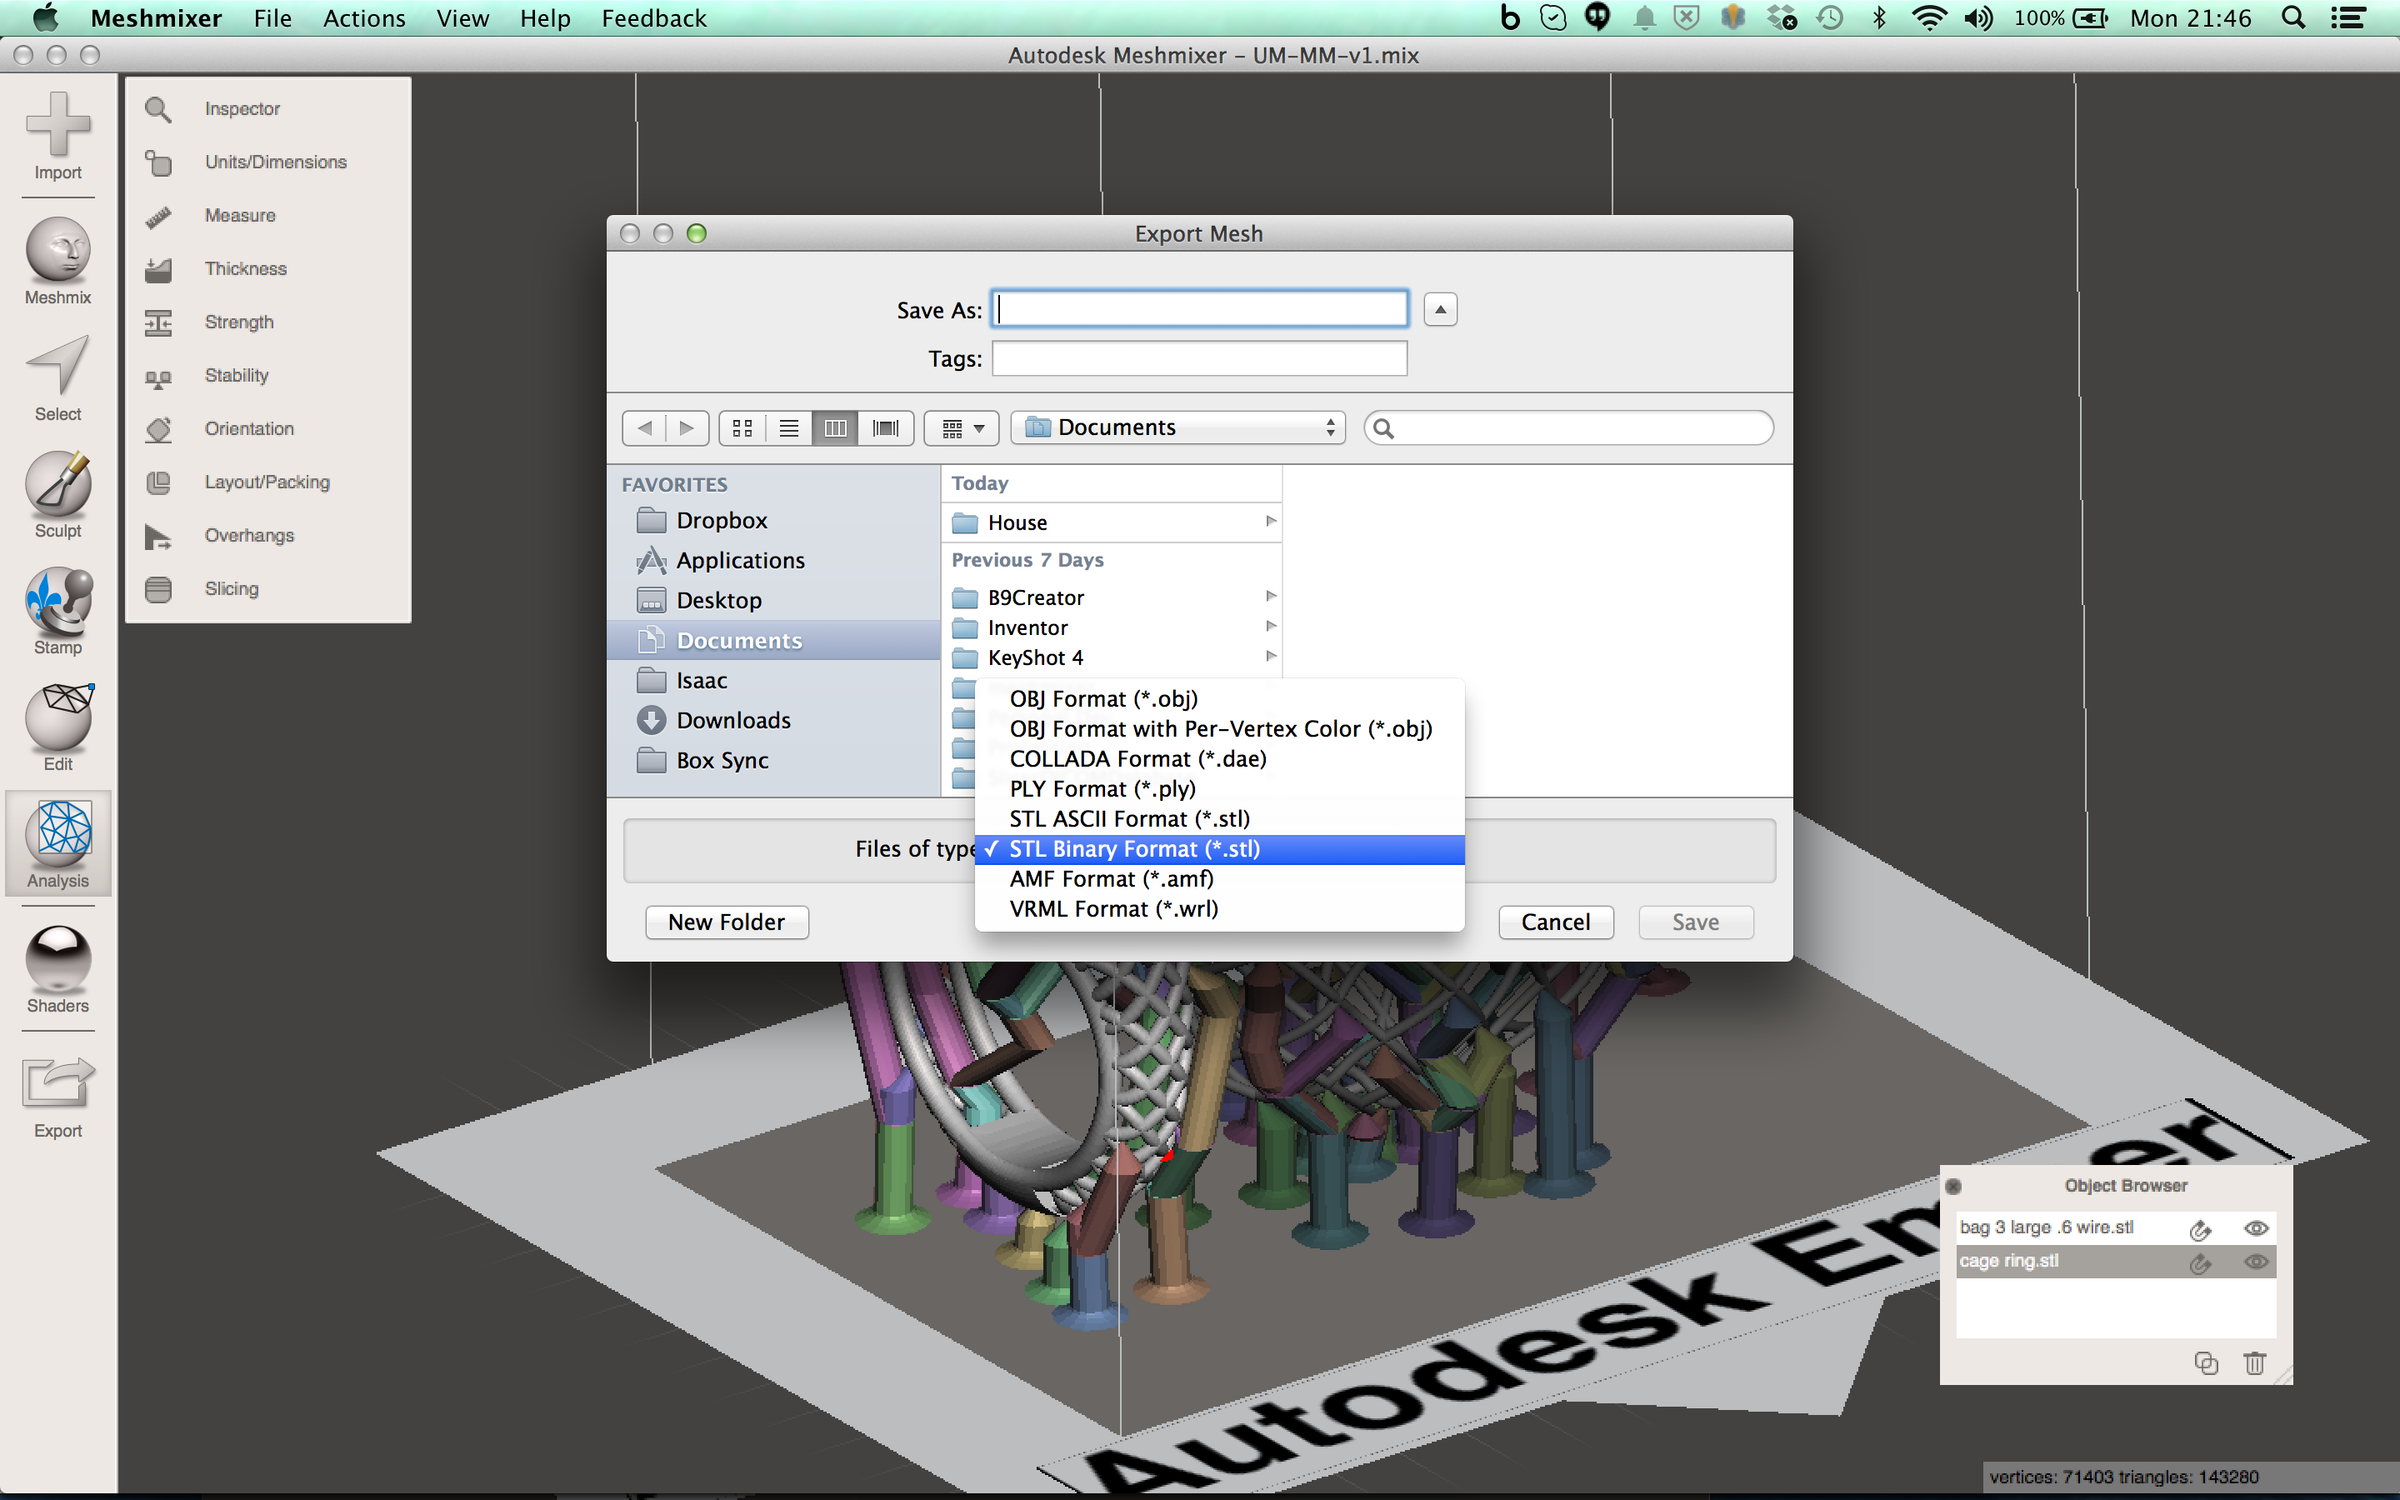
Task: Click the New Folder button
Action: click(x=726, y=921)
